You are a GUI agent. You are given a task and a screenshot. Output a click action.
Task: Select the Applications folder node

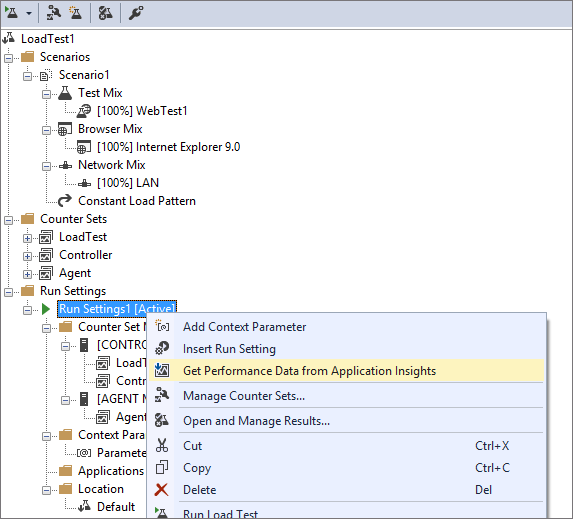point(111,471)
